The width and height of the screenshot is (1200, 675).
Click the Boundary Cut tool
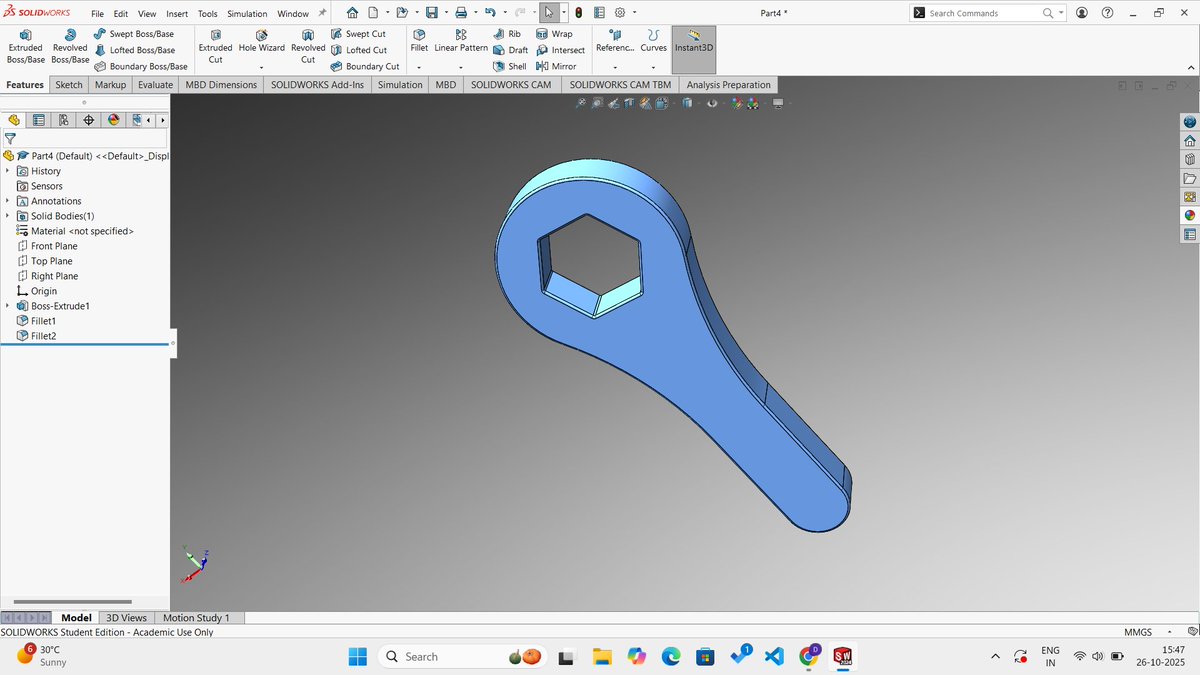pos(365,66)
